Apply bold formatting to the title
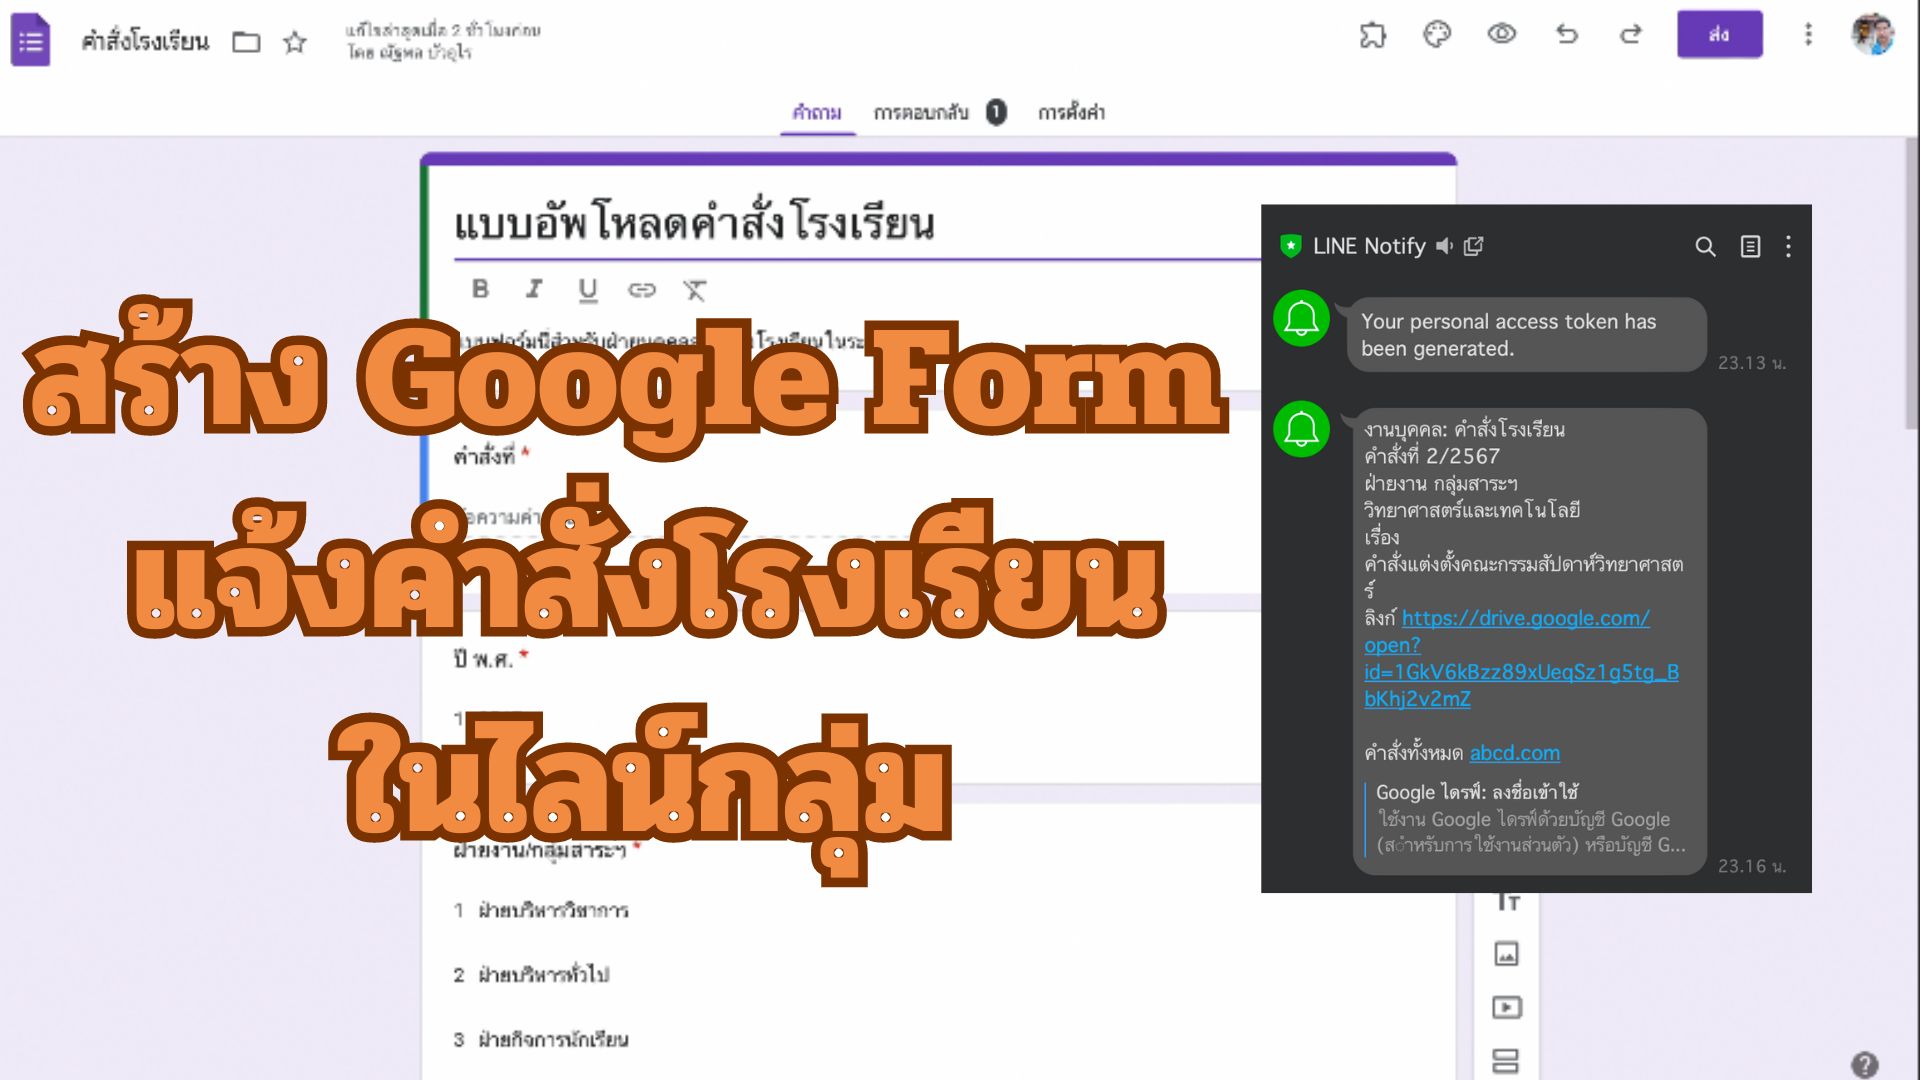Image resolution: width=1920 pixels, height=1080 pixels. click(x=480, y=289)
